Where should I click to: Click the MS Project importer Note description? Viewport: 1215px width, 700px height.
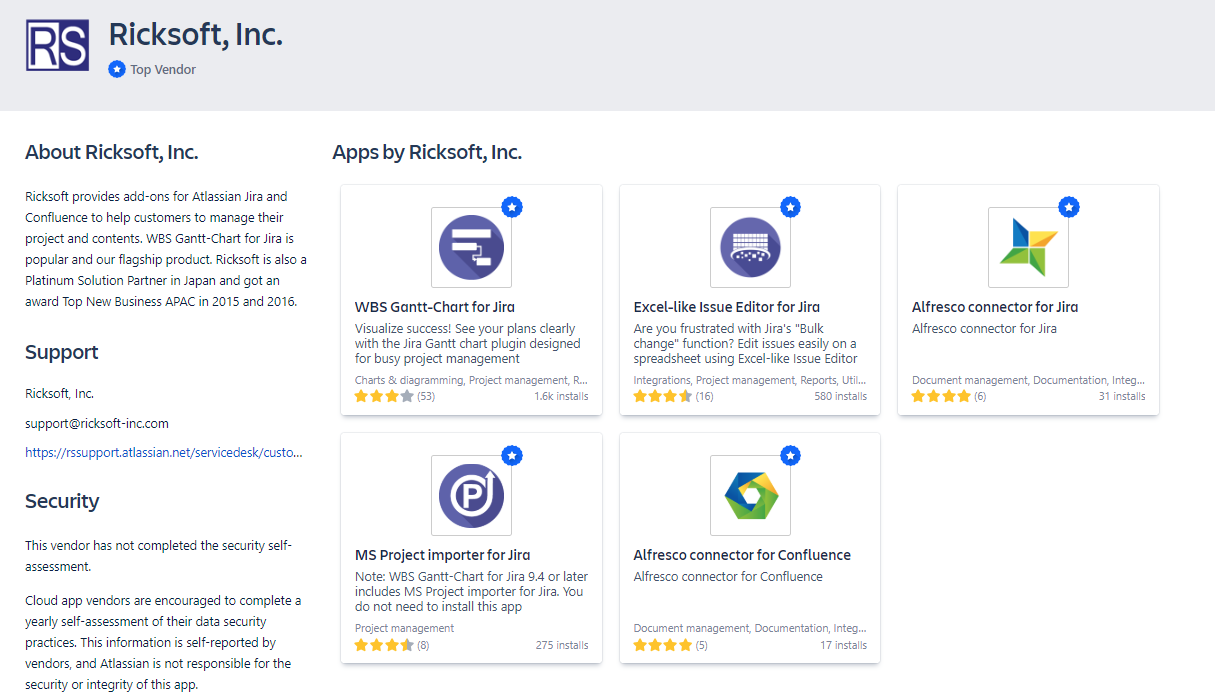pos(471,591)
